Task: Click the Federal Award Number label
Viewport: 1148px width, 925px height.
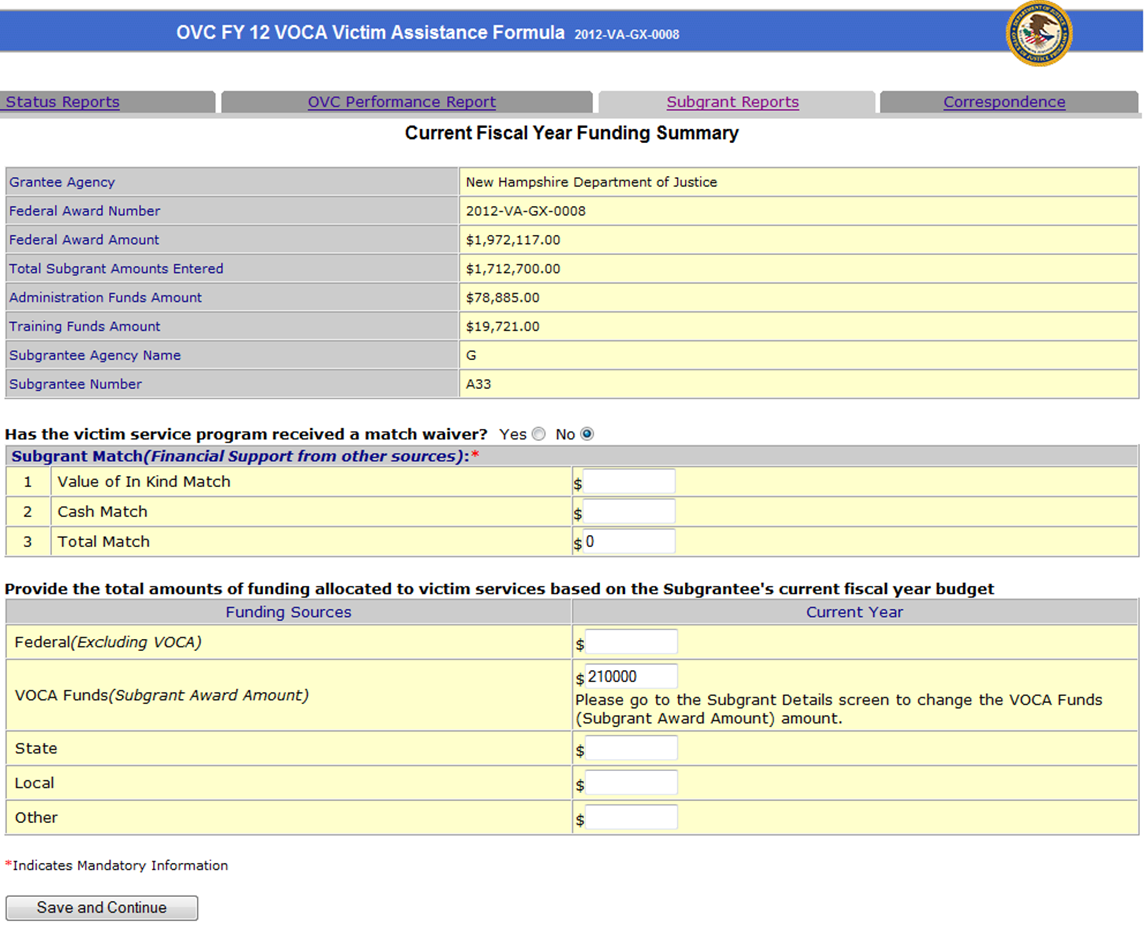Action: pyautogui.click(x=84, y=211)
